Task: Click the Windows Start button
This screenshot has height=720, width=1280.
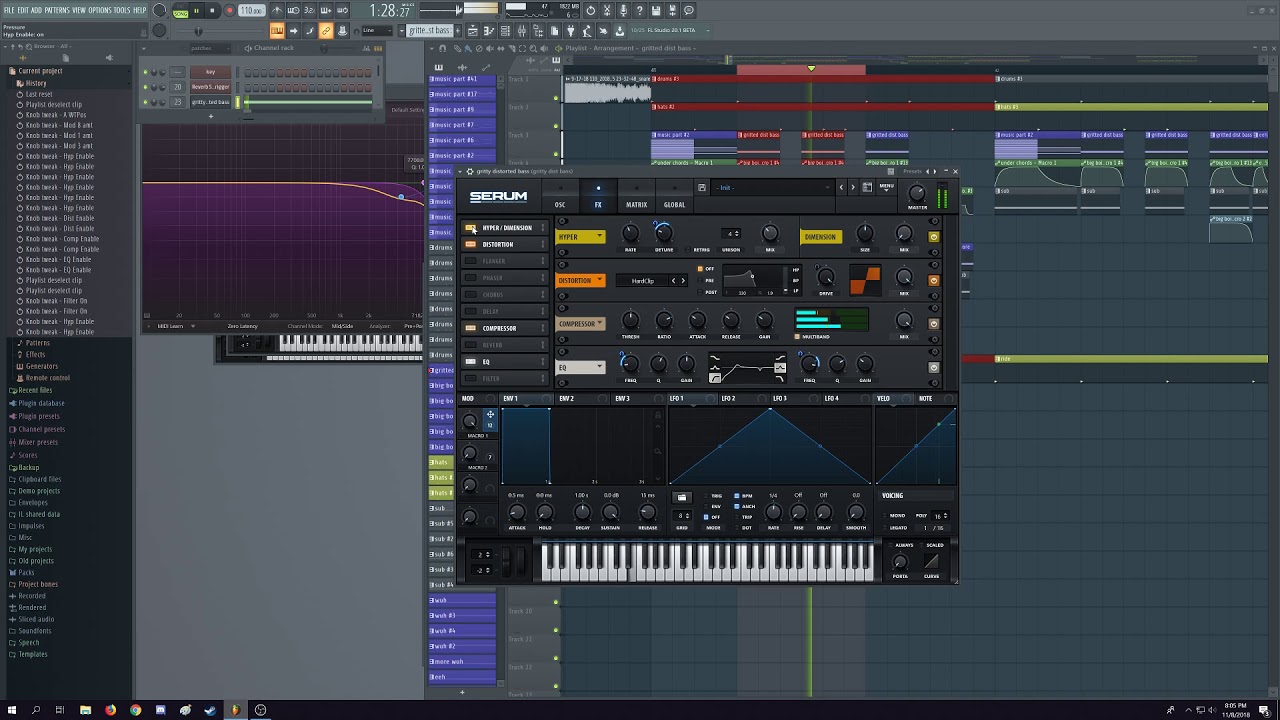Action: (12, 710)
